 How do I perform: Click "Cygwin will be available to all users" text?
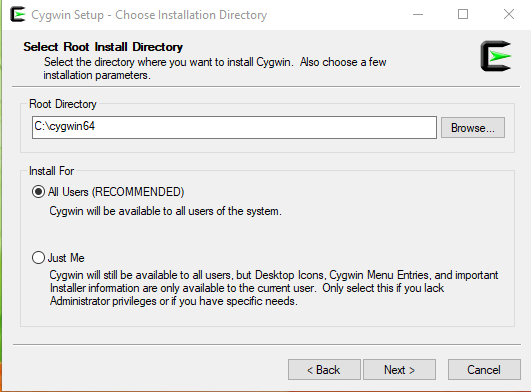(x=165, y=211)
